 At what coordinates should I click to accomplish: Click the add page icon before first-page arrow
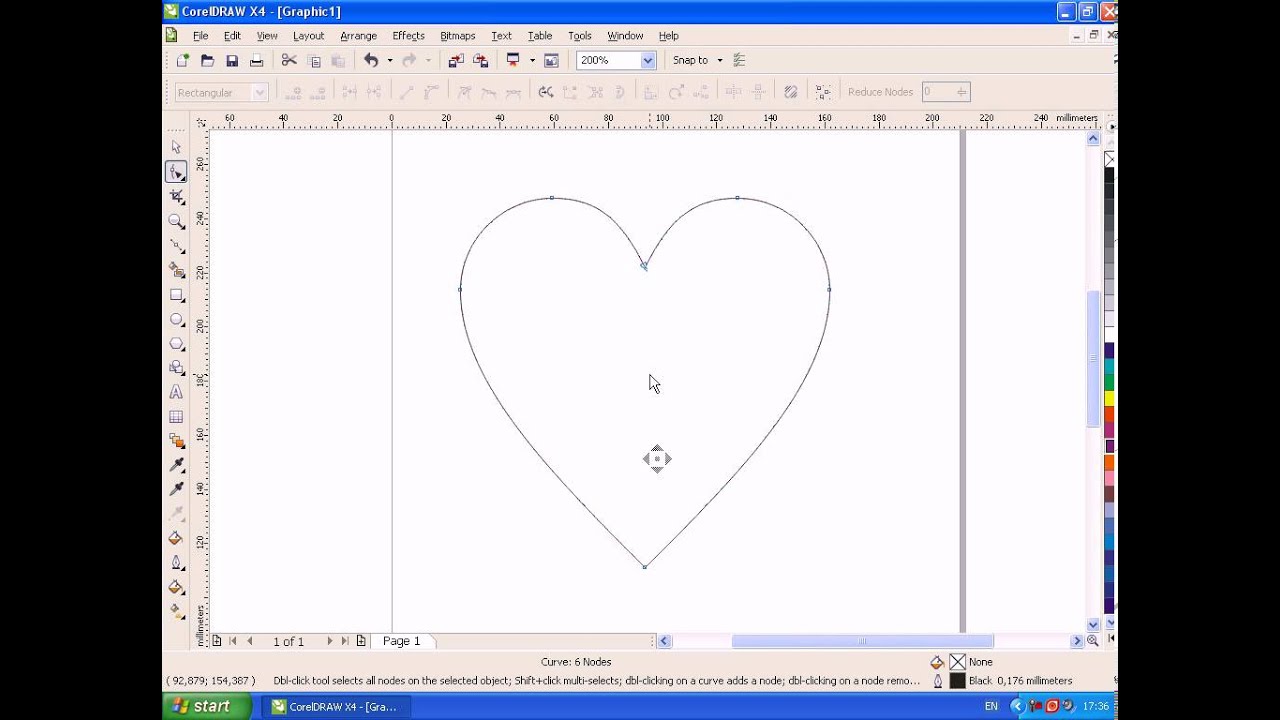217,641
